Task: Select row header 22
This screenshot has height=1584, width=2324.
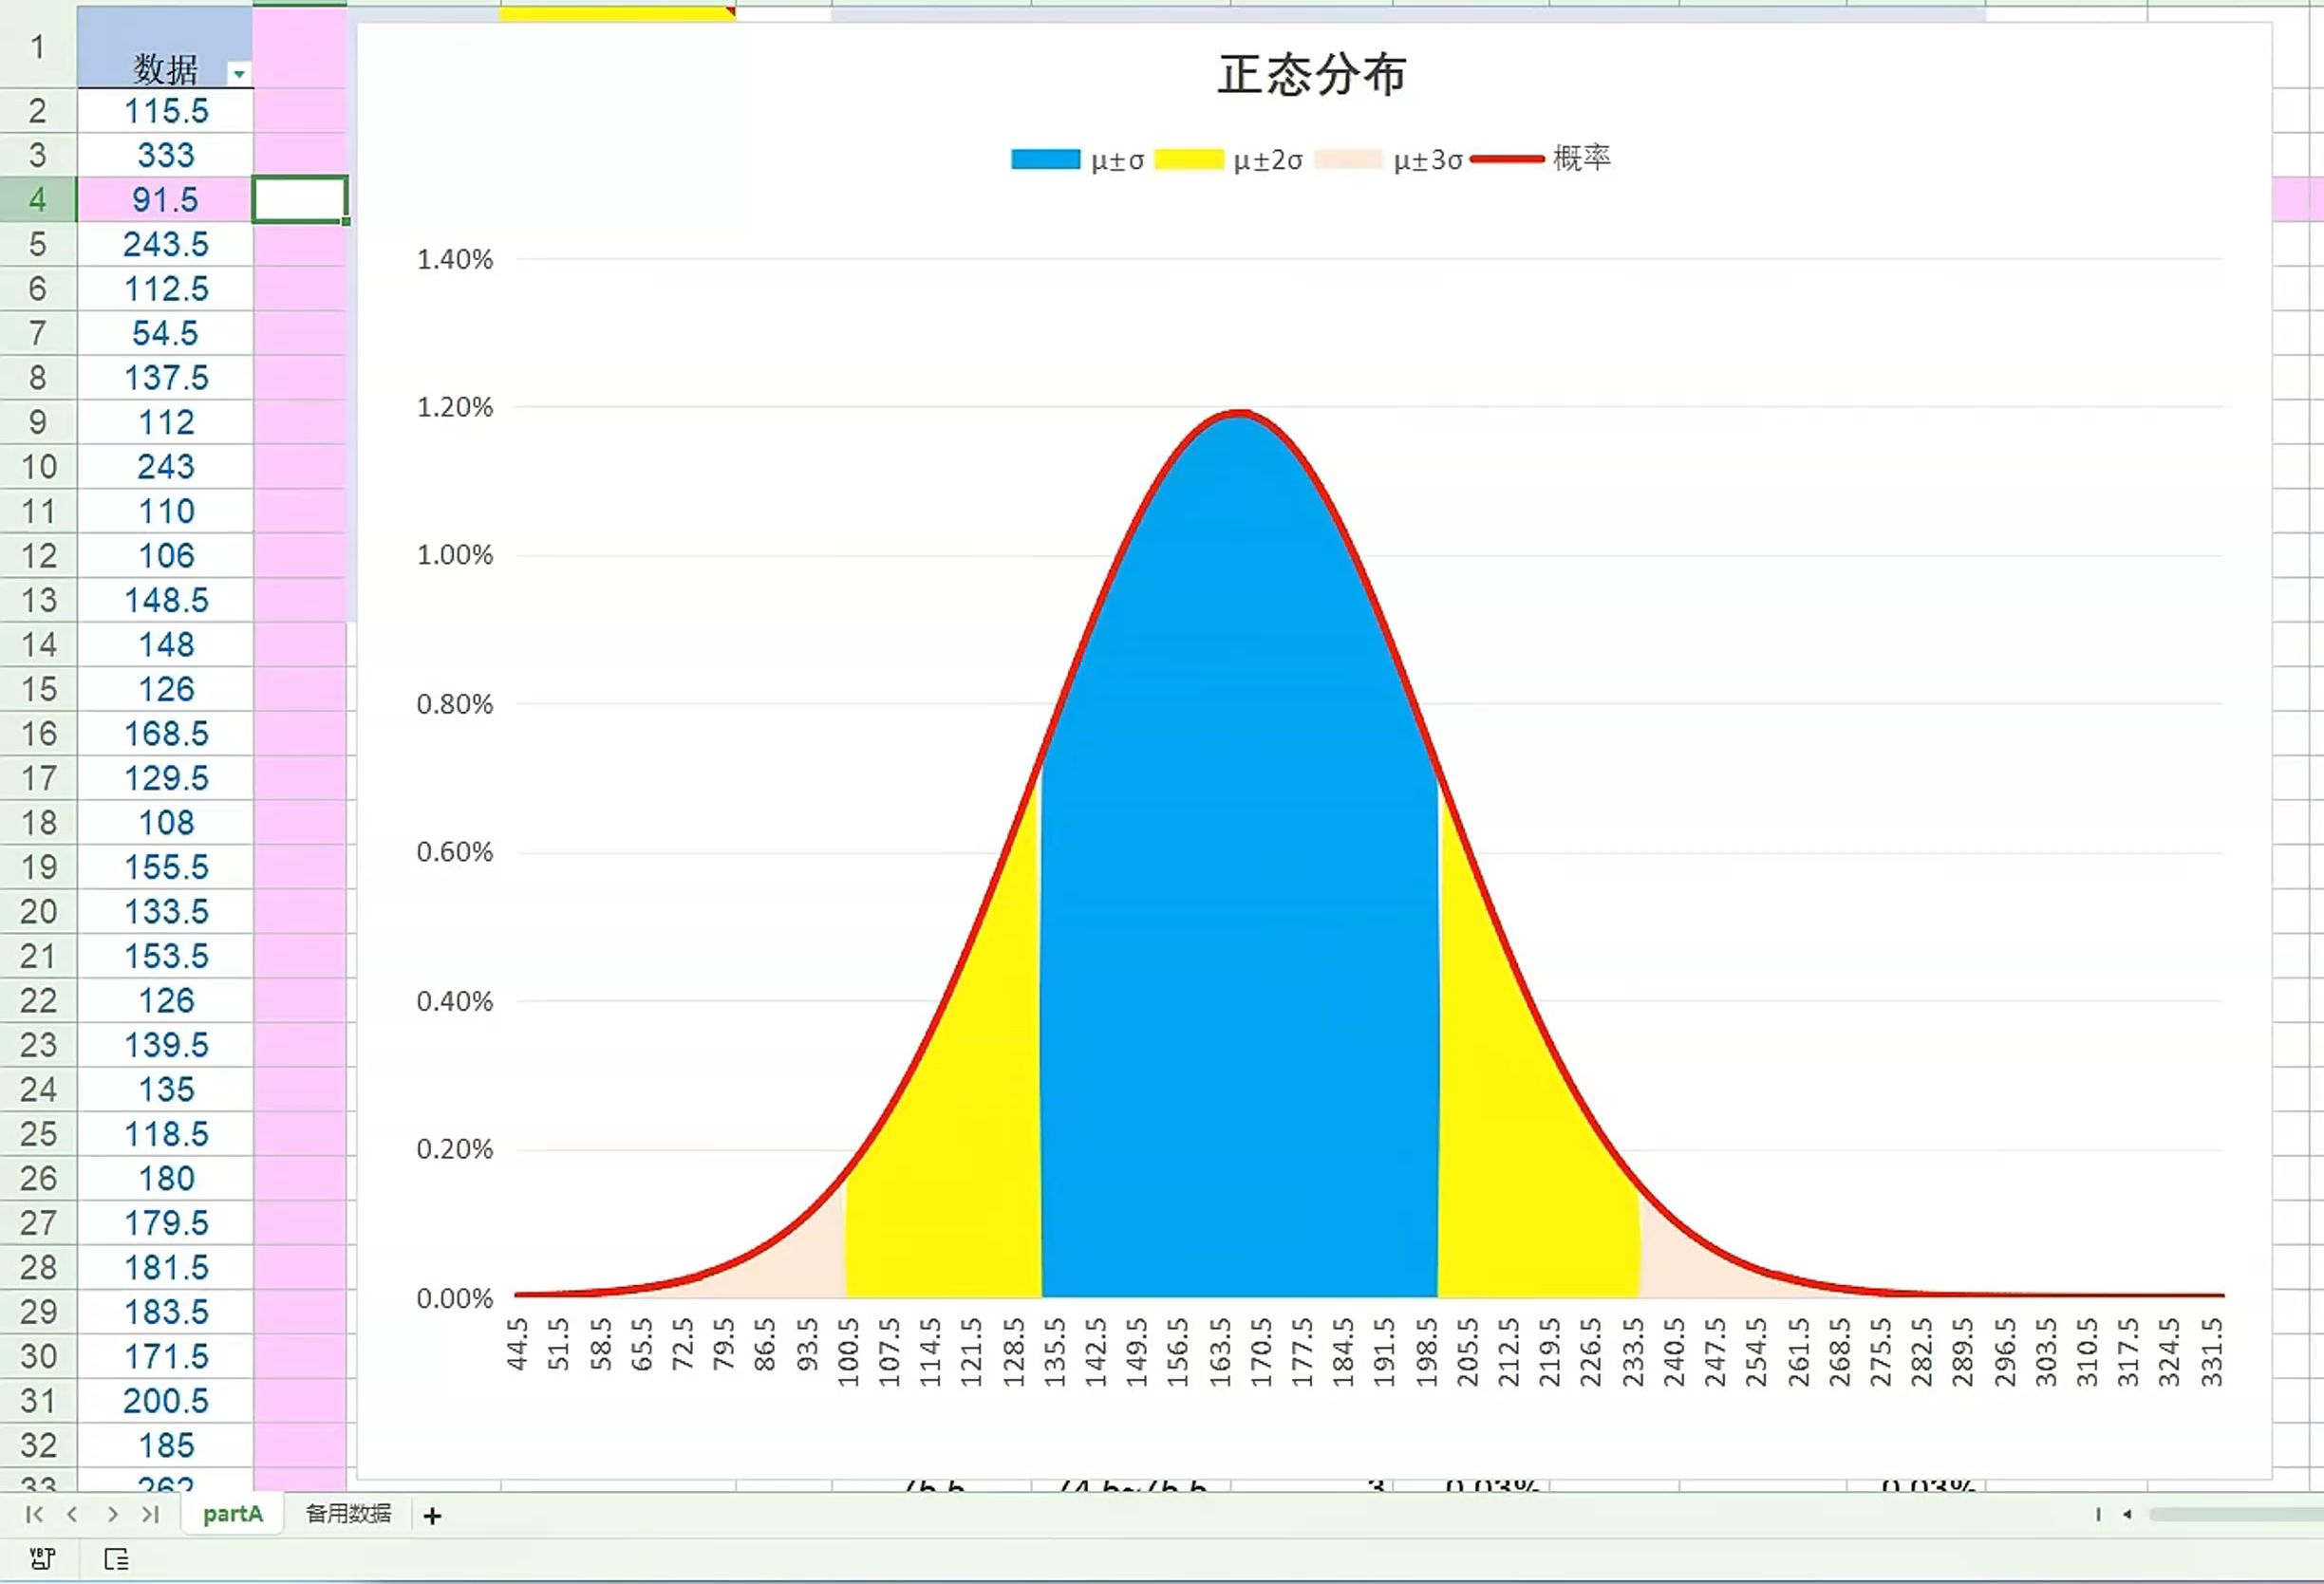Action: pyautogui.click(x=38, y=1001)
